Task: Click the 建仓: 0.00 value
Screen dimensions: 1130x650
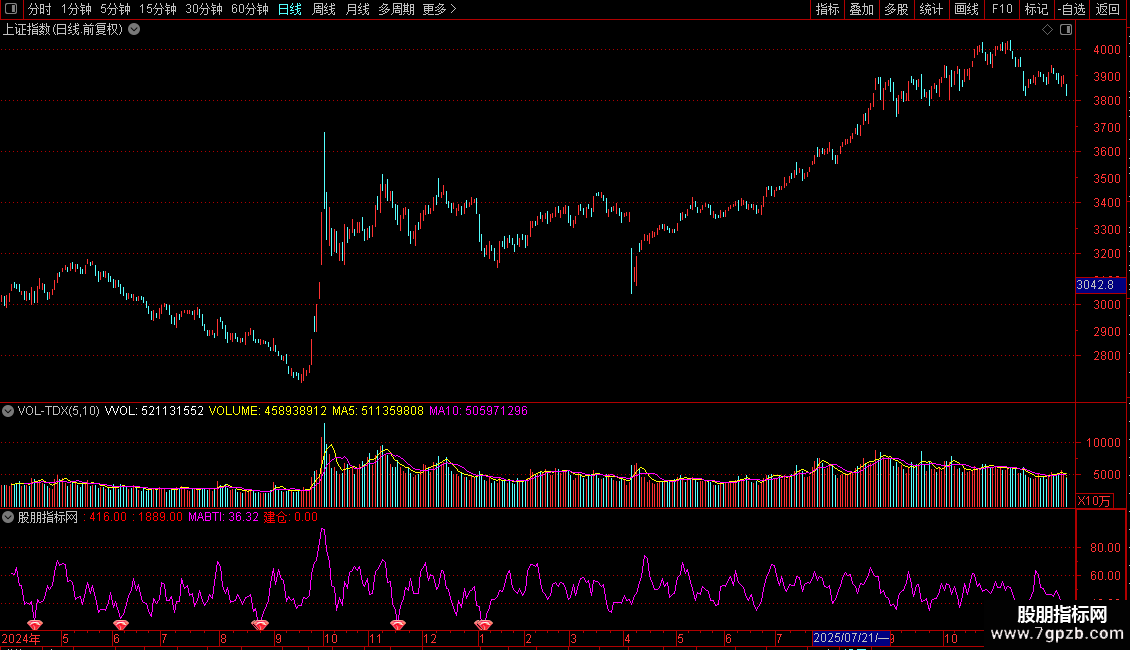Action: (290, 517)
